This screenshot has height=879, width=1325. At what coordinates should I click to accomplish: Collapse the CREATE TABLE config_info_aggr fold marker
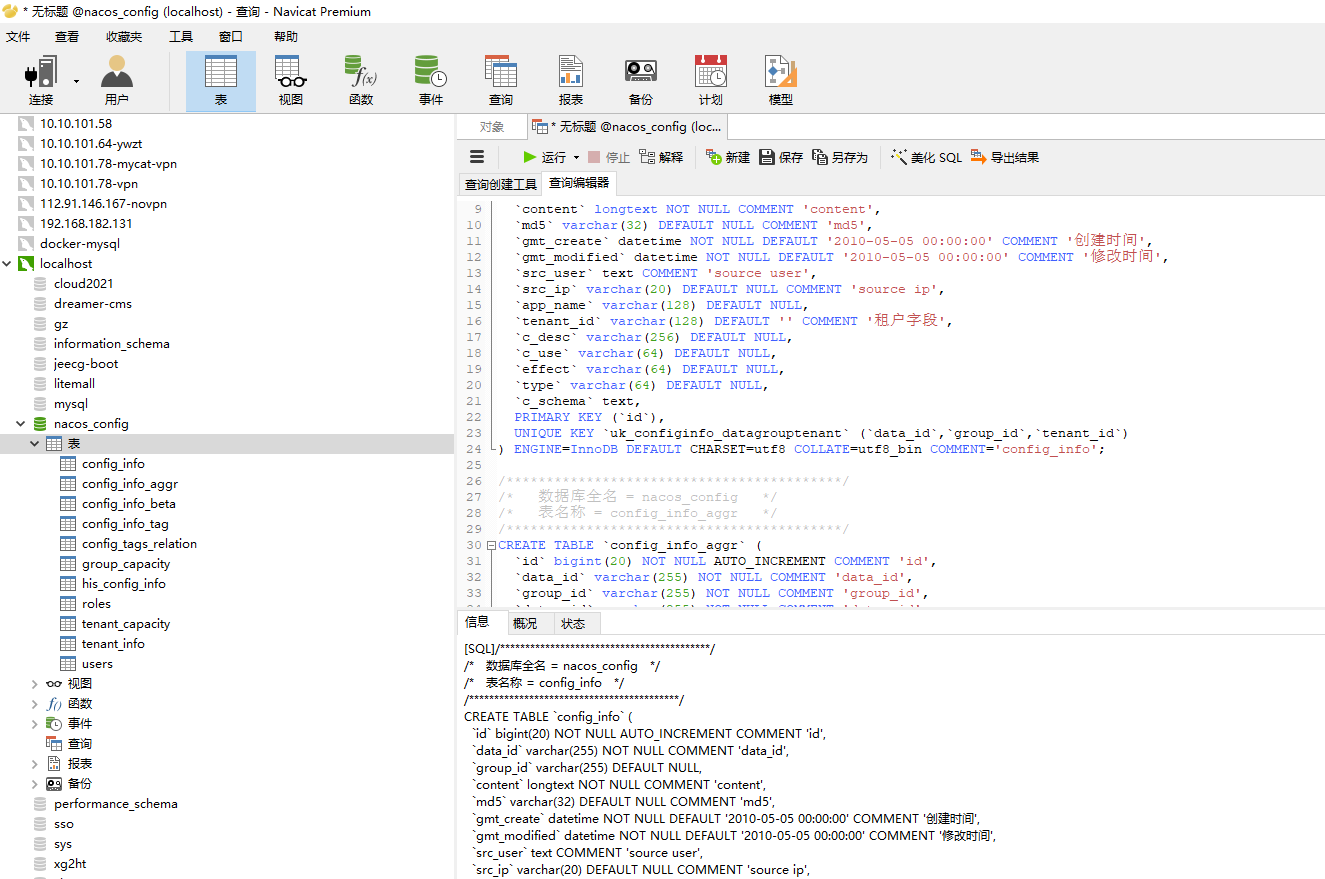click(x=491, y=545)
